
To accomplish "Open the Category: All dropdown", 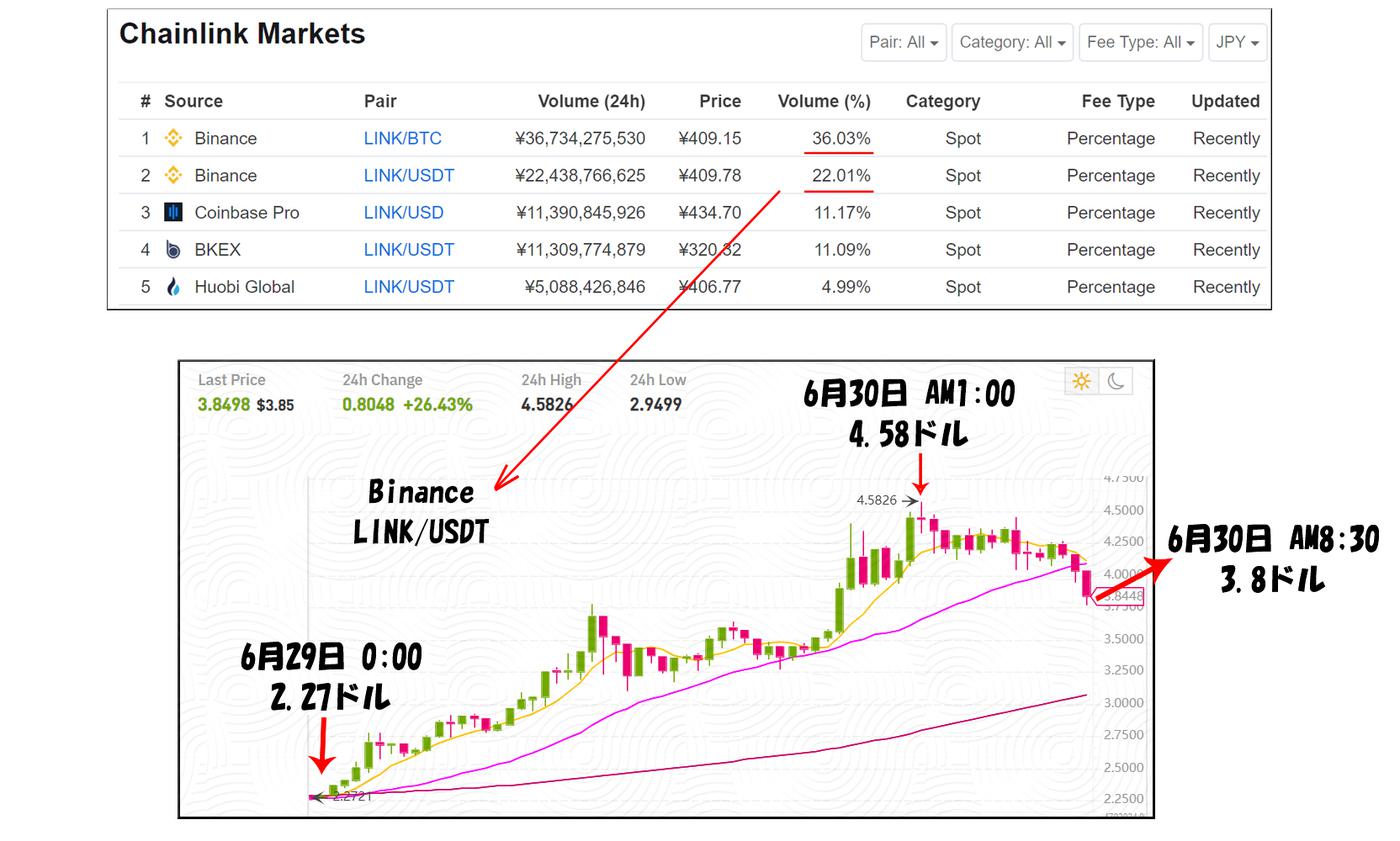I will pos(1012,42).
